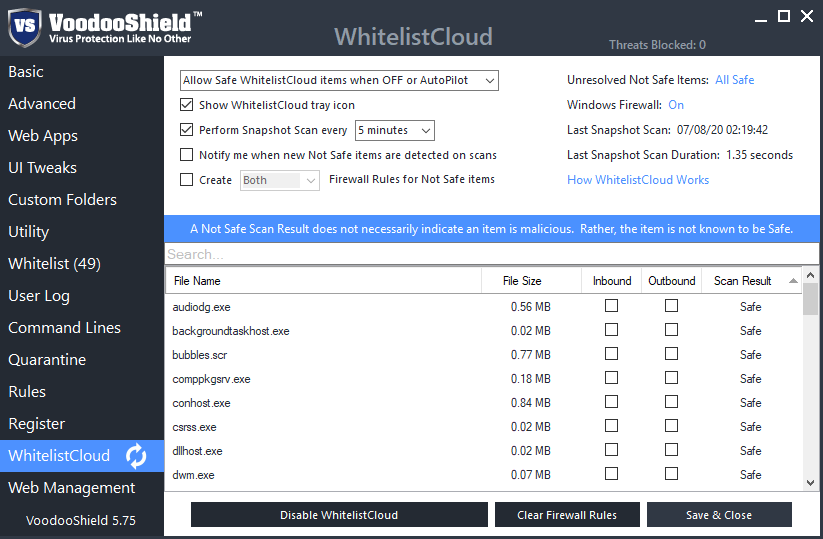This screenshot has height=539, width=823.
Task: Open the Allow Safe WhitelistCloud items dropdown
Action: (x=339, y=80)
